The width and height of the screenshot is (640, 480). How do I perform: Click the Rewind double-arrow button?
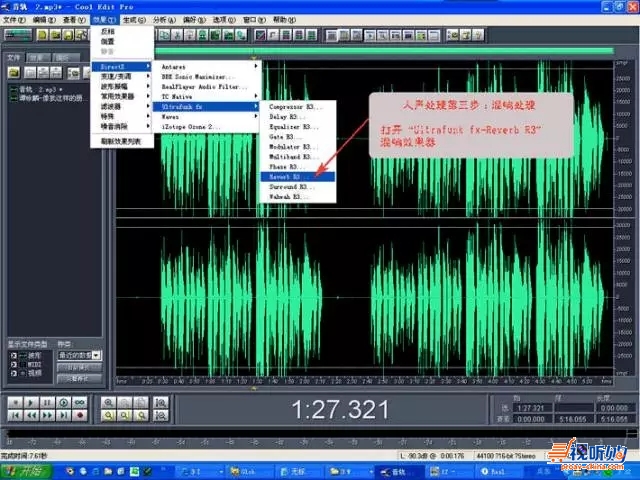(x=31, y=416)
